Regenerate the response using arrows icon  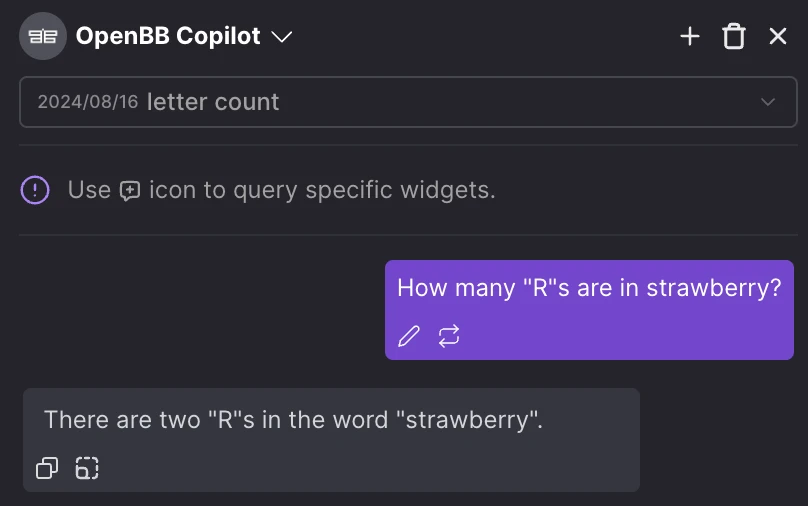point(449,336)
